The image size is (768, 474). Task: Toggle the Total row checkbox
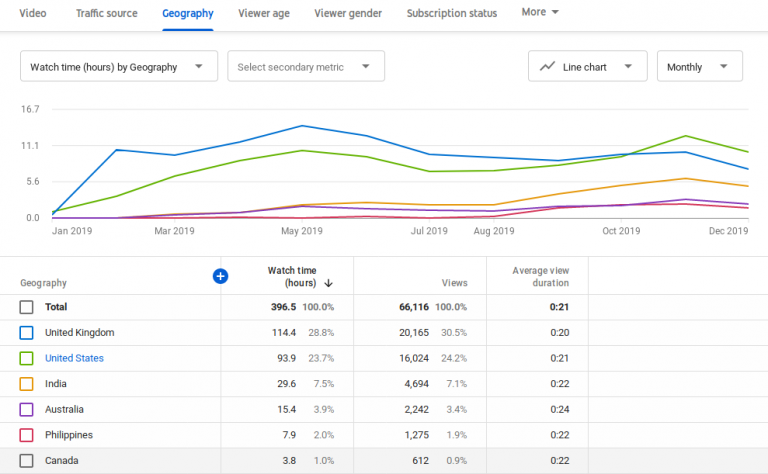[x=27, y=307]
